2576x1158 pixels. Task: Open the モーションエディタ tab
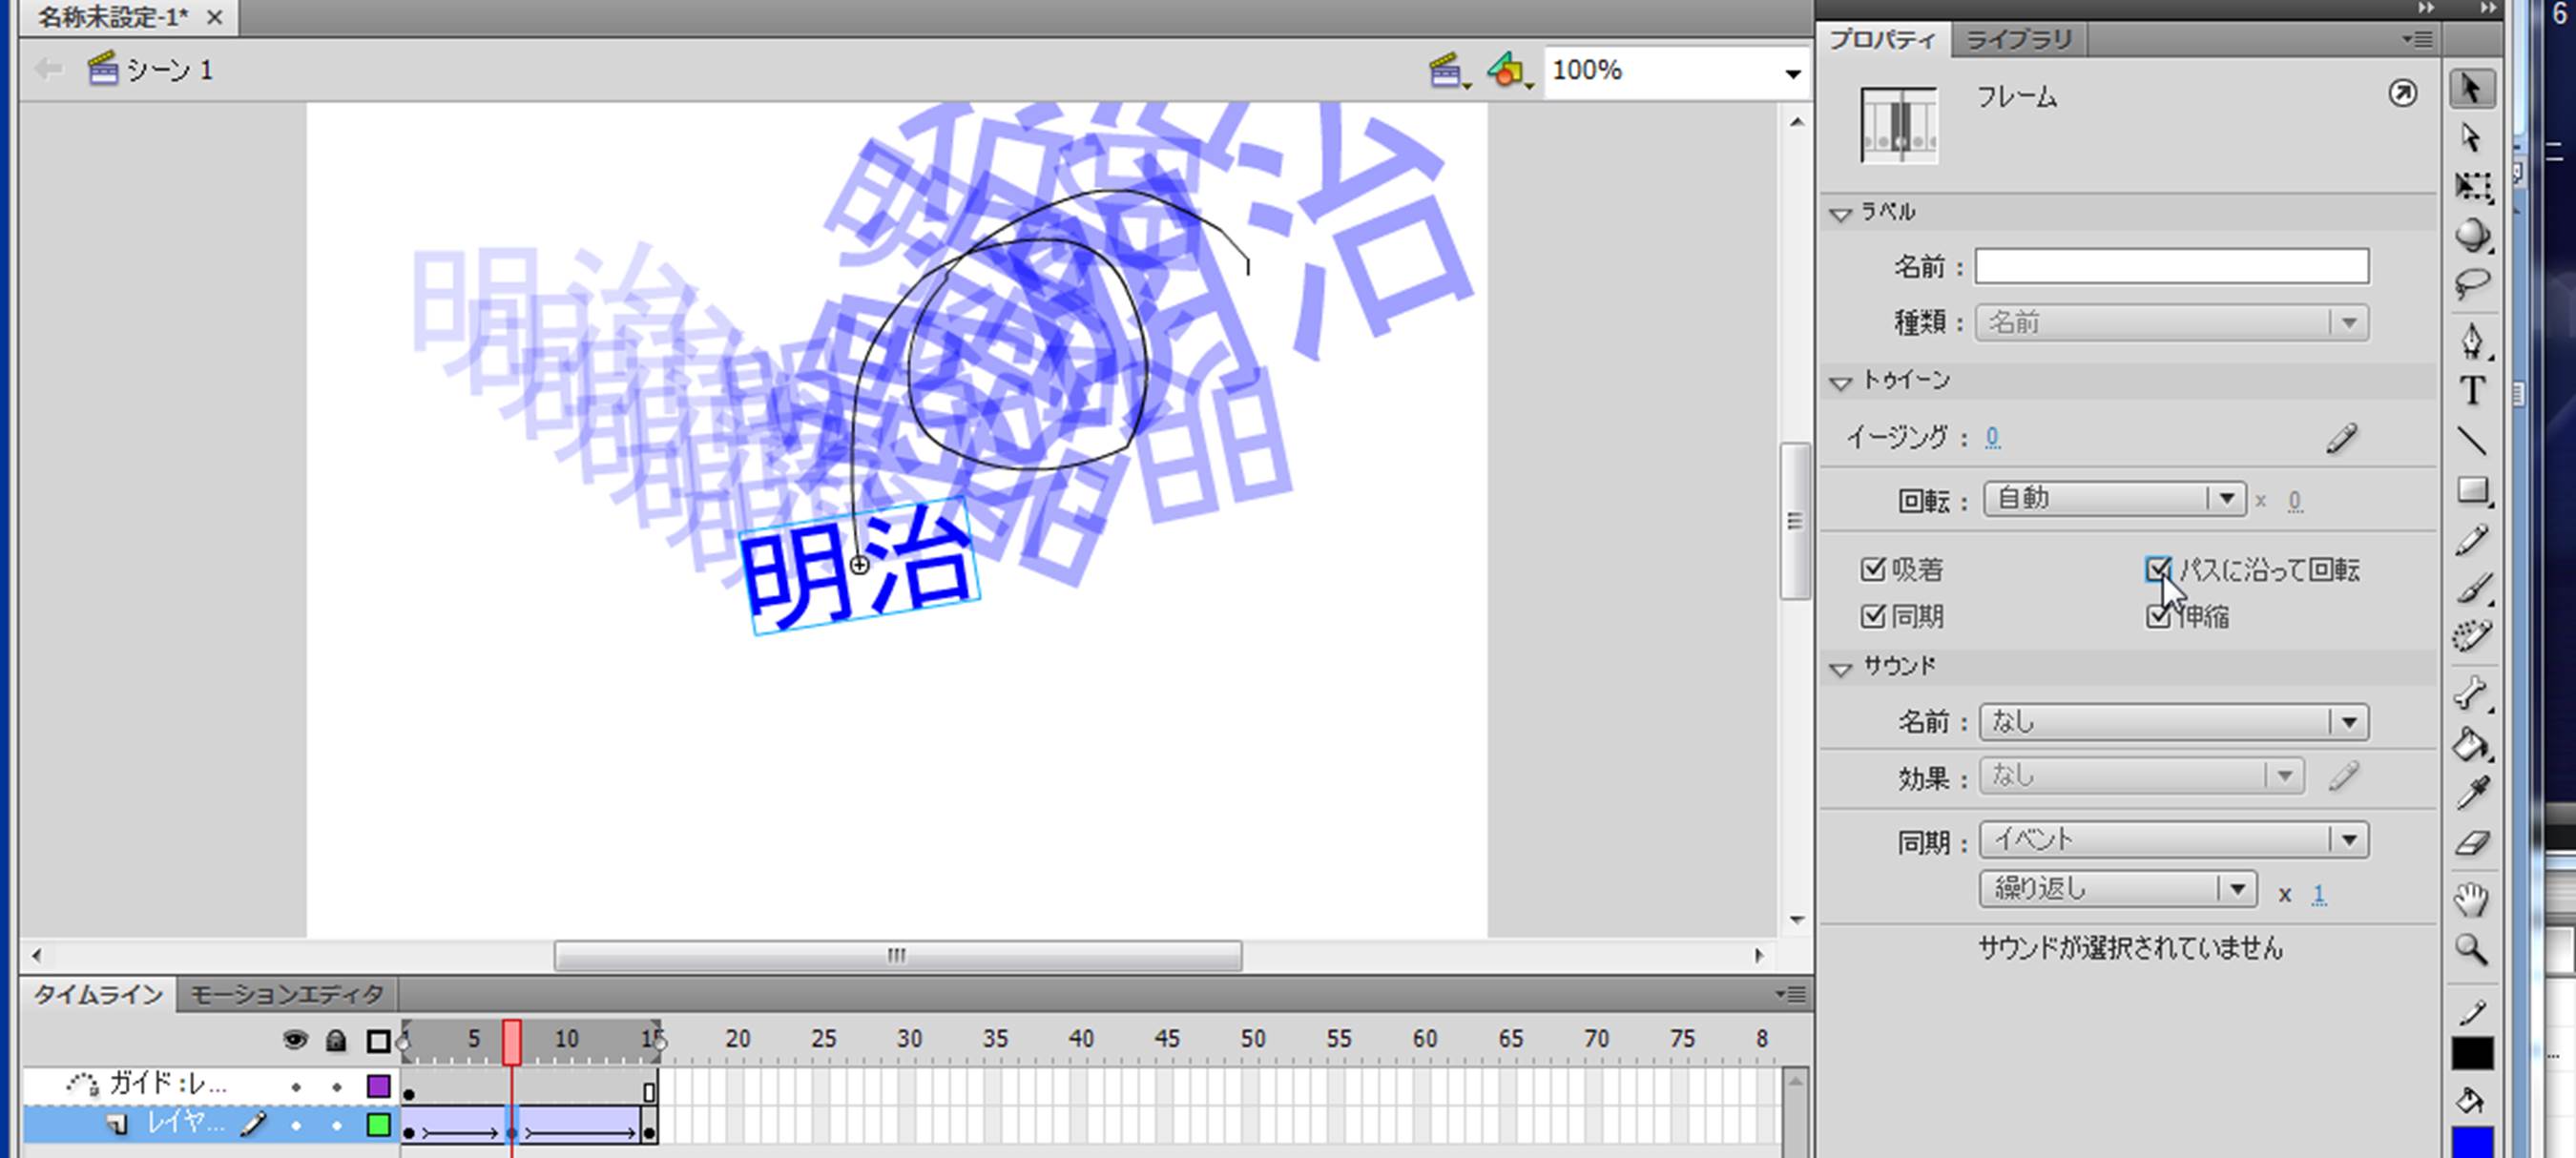click(x=286, y=994)
